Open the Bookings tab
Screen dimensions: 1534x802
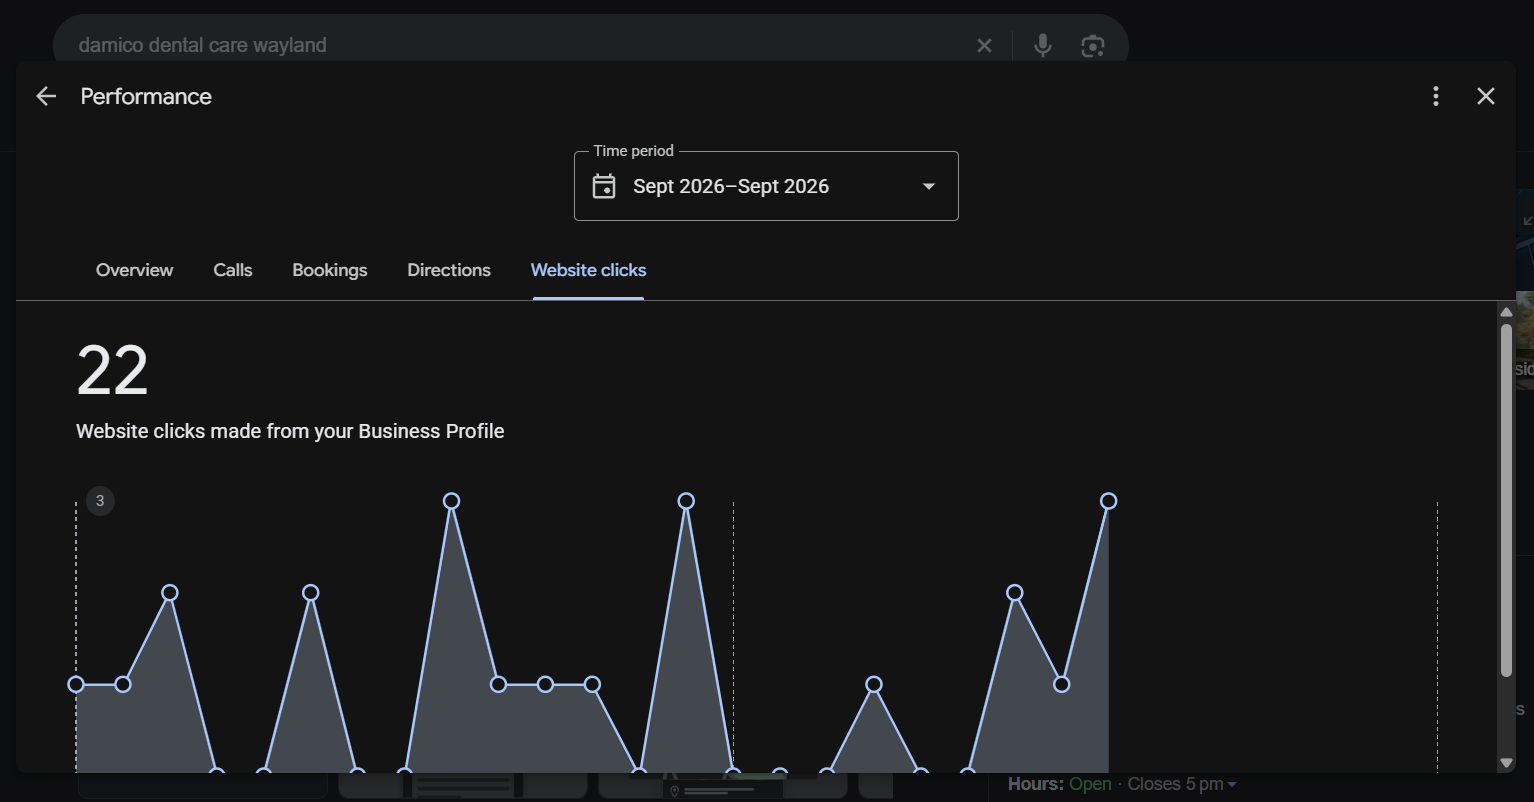coord(329,270)
